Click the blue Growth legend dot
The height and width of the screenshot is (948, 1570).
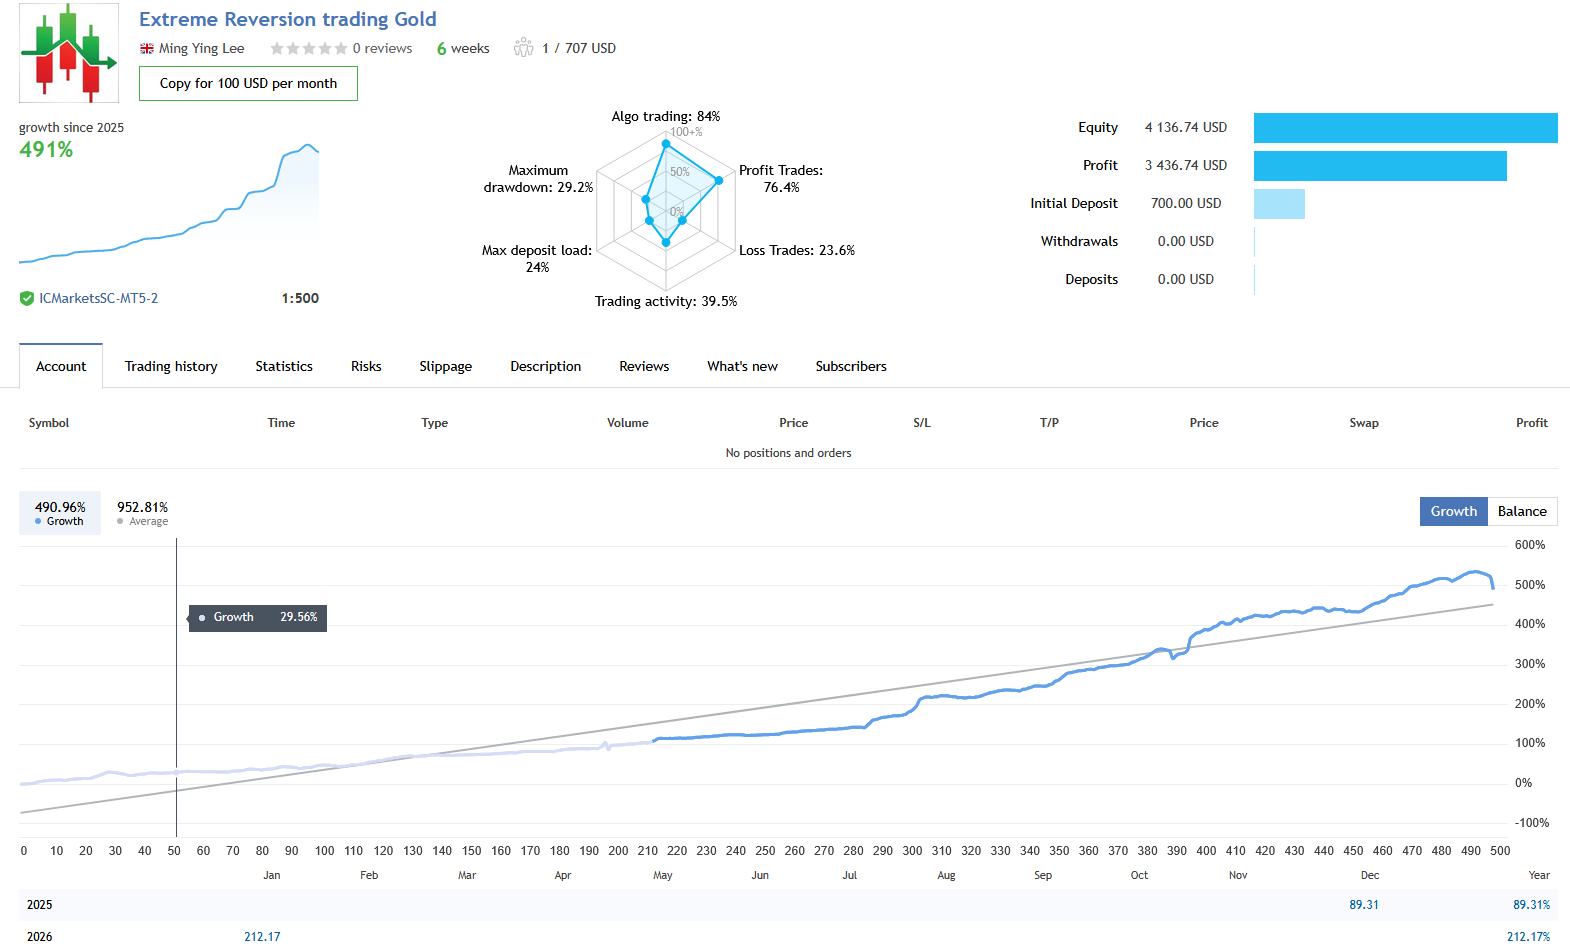coord(38,521)
